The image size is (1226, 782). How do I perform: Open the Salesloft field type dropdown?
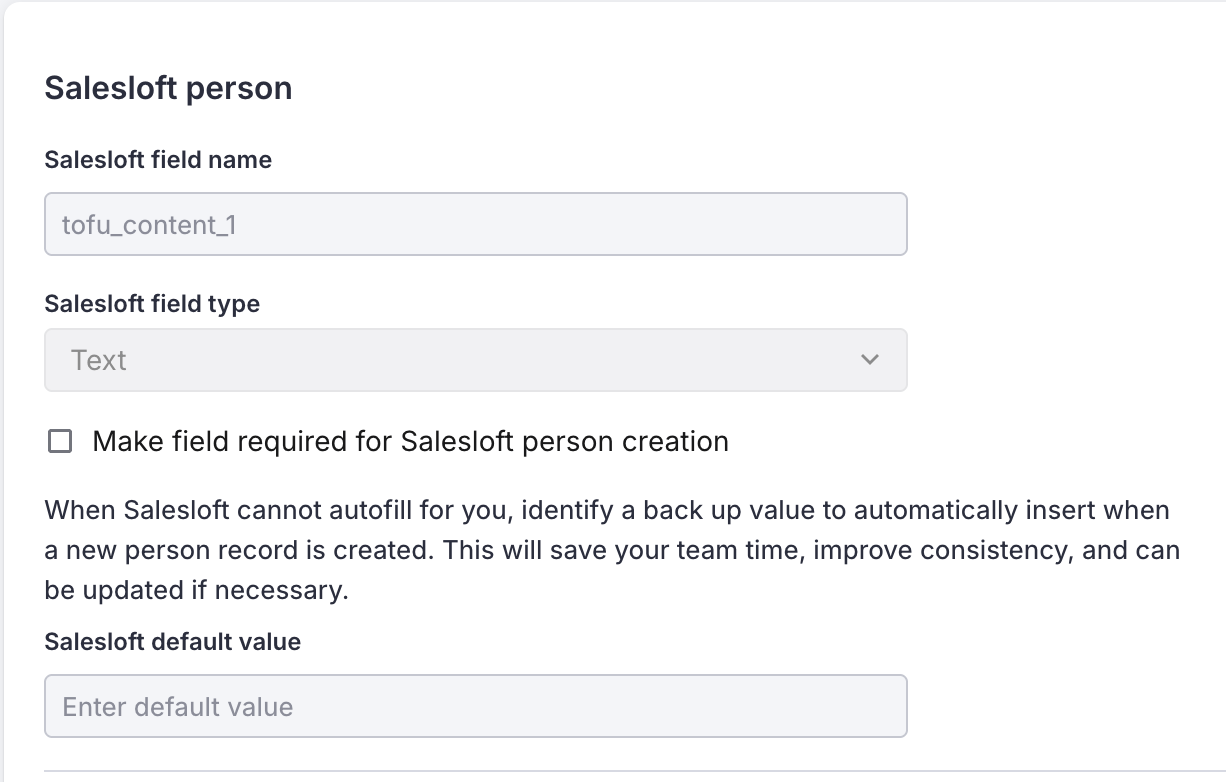[x=475, y=360]
